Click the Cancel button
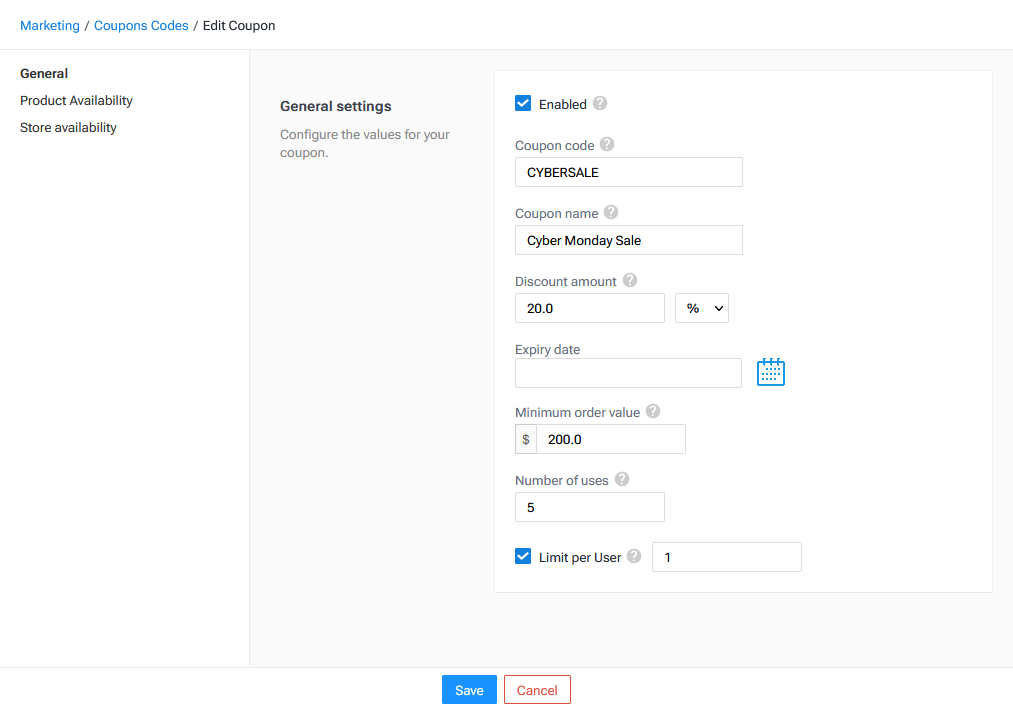The image size is (1013, 717). 537,690
